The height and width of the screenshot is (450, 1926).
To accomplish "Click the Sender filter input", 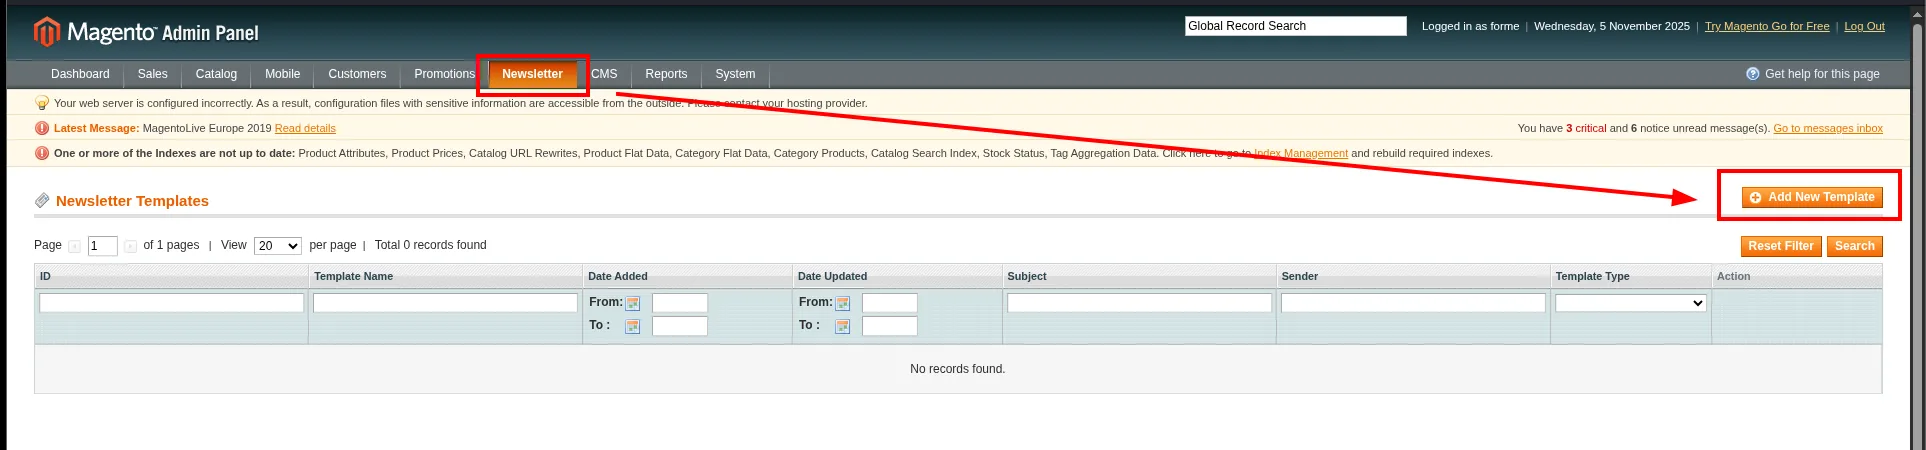I will pos(1413,303).
